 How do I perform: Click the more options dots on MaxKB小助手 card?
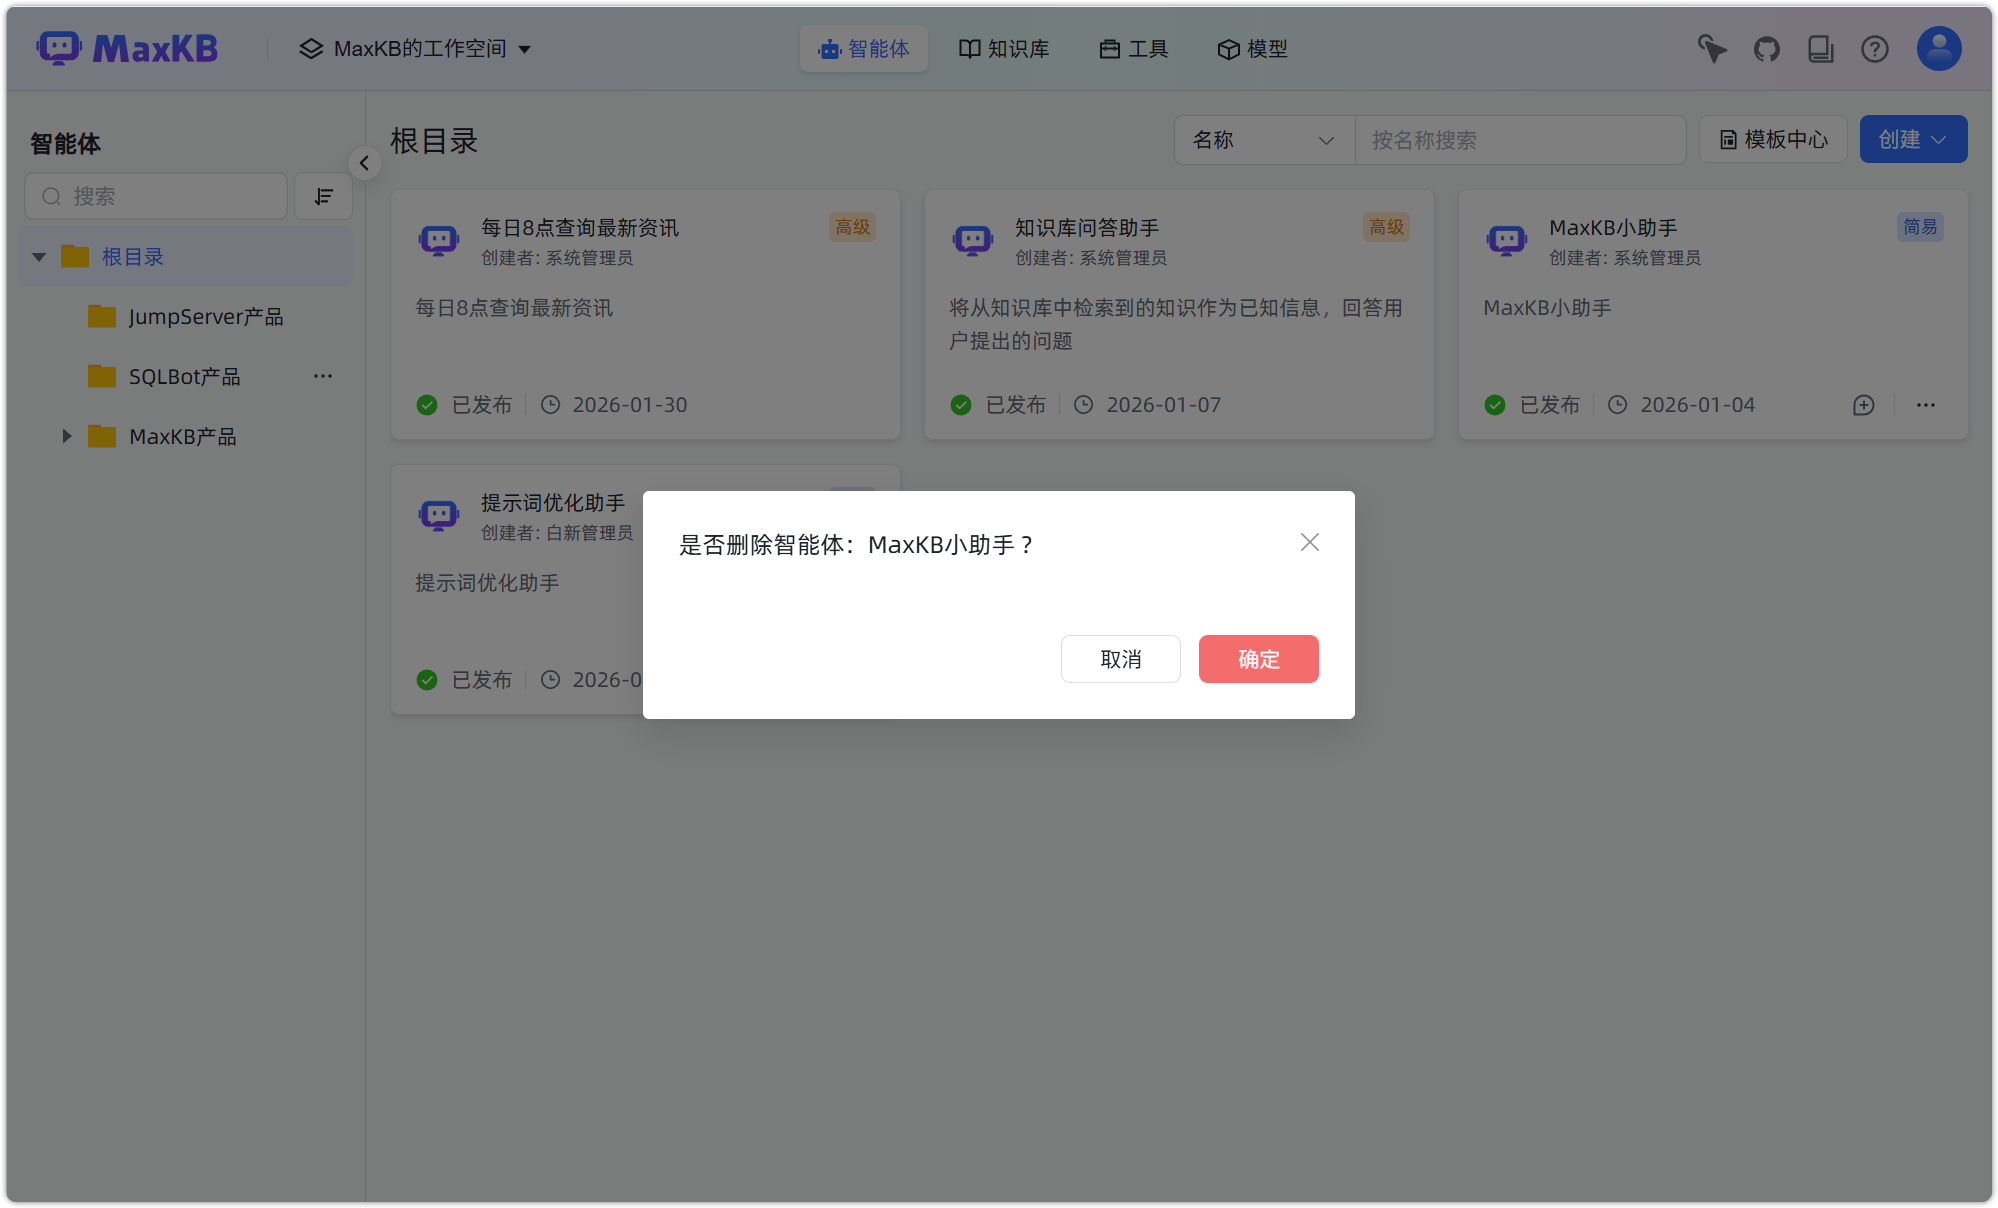[1926, 405]
